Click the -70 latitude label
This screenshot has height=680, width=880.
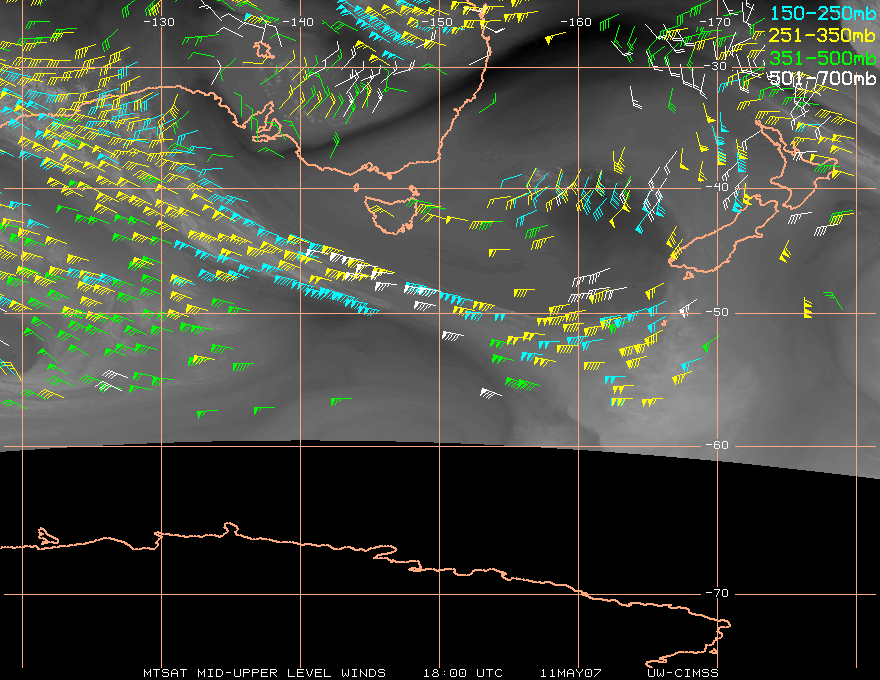(717, 593)
